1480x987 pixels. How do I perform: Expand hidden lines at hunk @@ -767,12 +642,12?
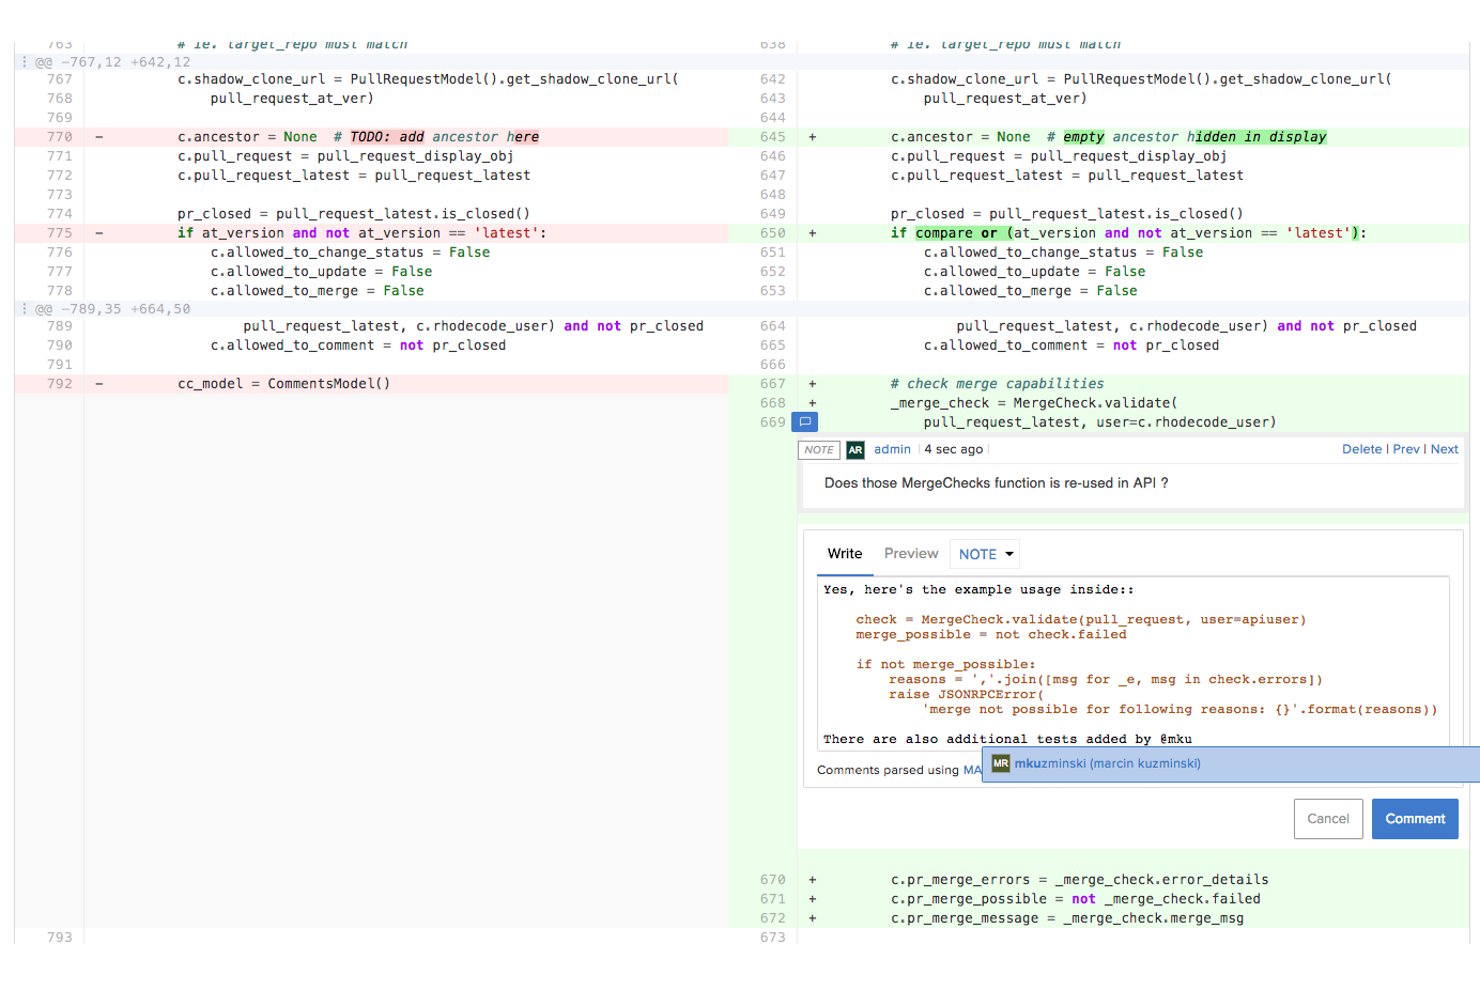24,62
